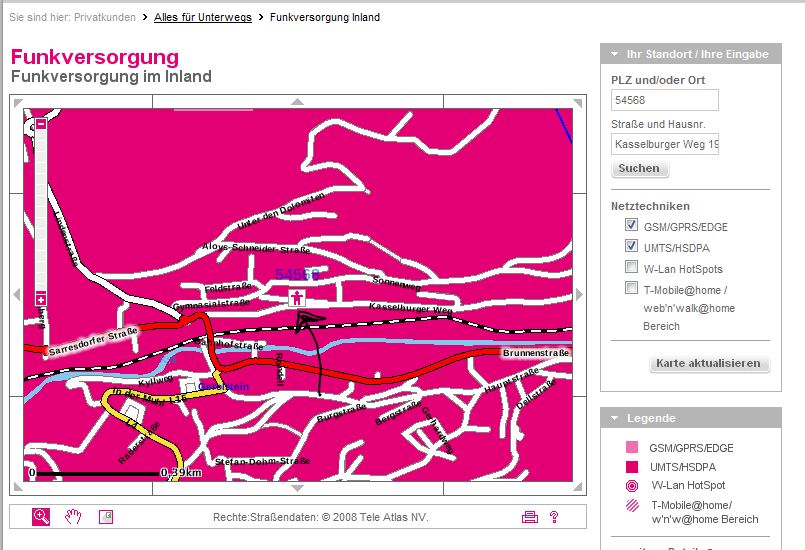Viewport: 805px width, 550px height.
Task: Pan map to southeast corner arrow
Action: click(578, 487)
